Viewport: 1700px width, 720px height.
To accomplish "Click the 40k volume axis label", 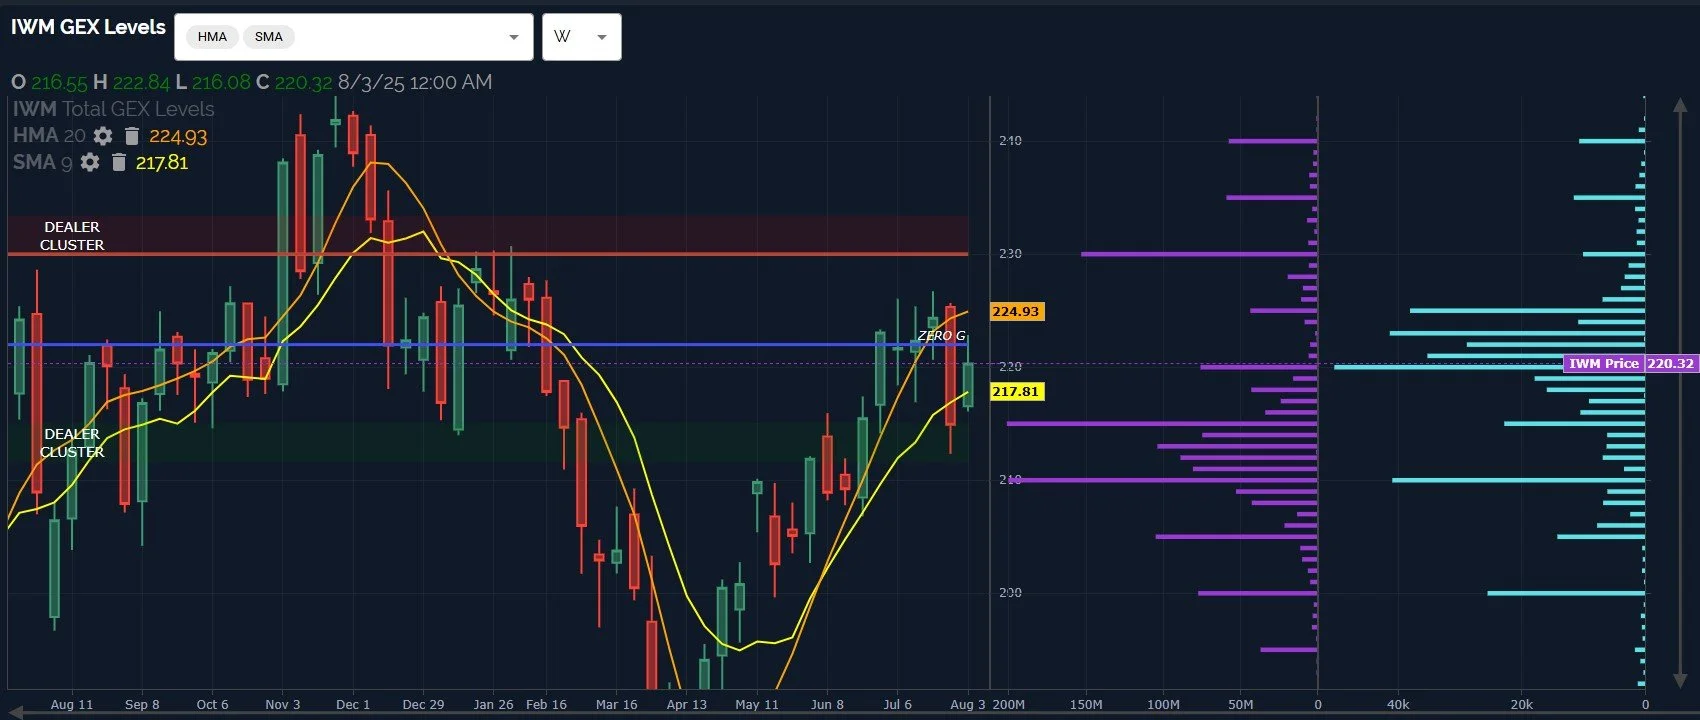I will tap(1398, 704).
